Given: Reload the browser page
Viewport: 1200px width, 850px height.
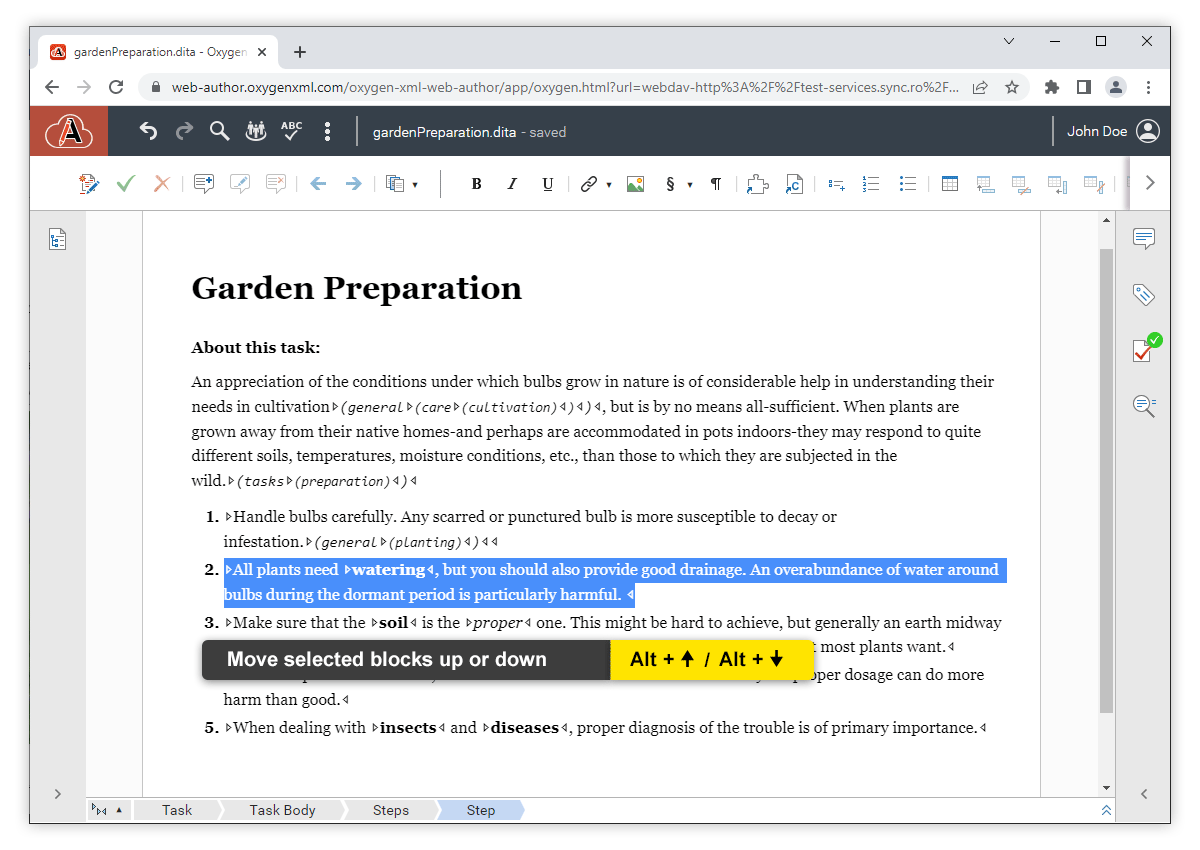Looking at the screenshot, I should [116, 87].
